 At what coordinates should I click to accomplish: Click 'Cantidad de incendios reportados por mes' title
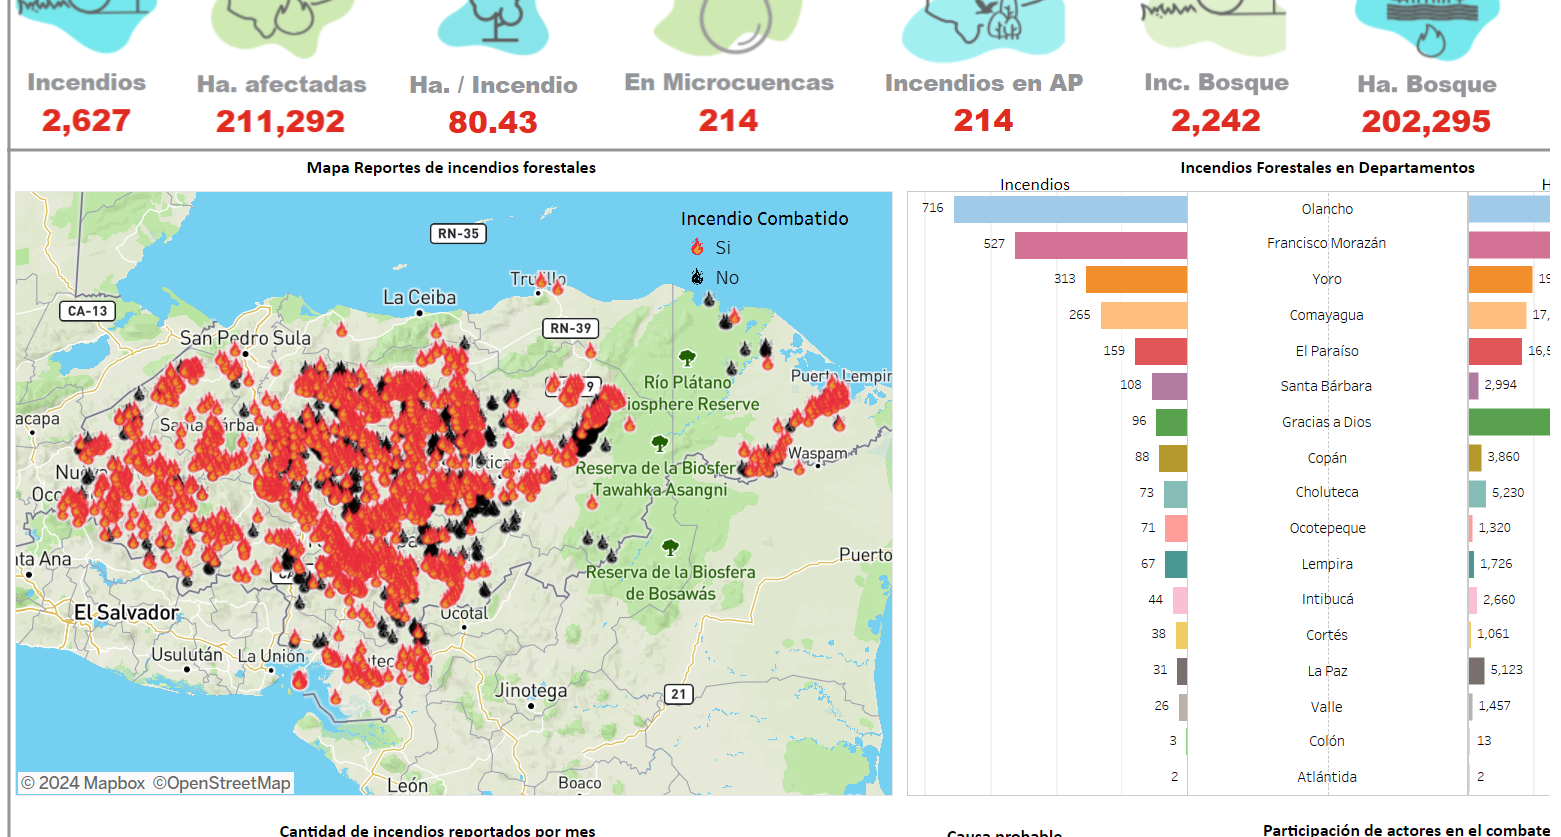(x=437, y=830)
